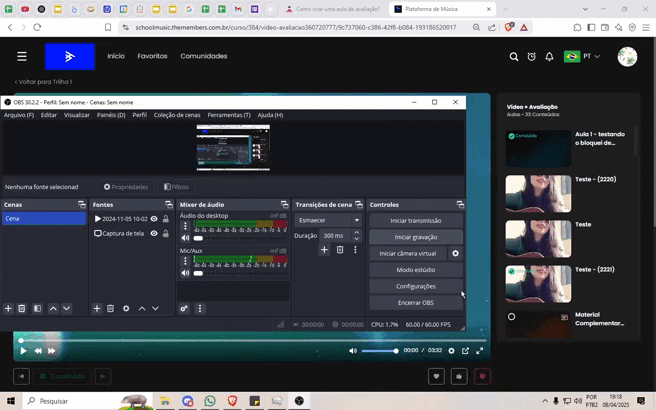Open Mic/Aux three-dot options
The image size is (656, 410).
tap(185, 261)
